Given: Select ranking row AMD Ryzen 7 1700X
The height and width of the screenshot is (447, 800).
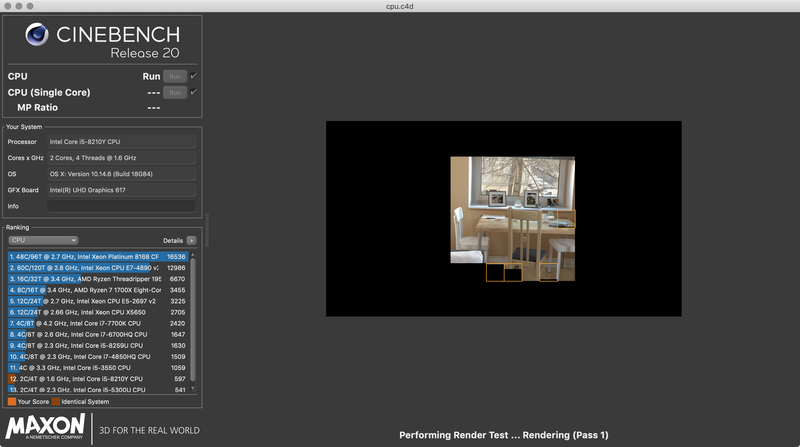Looking at the screenshot, I should coord(98,290).
